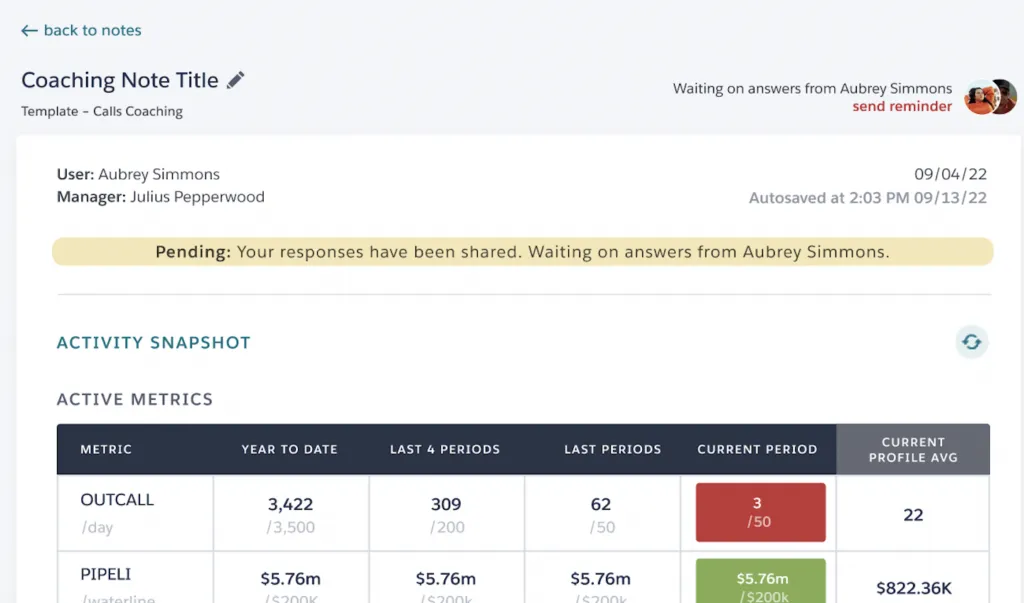Screen dimensions: 1024x603
Task: Click OUTCALL year to date value 3,422
Action: point(290,504)
